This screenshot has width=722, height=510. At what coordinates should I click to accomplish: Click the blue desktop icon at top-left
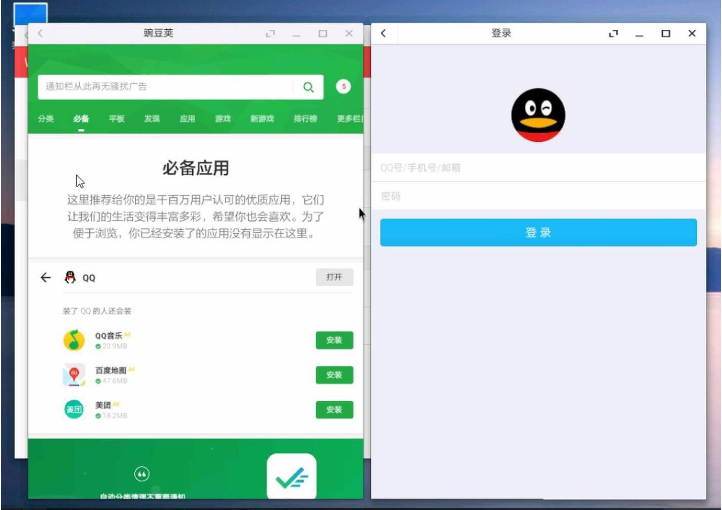(30, 14)
